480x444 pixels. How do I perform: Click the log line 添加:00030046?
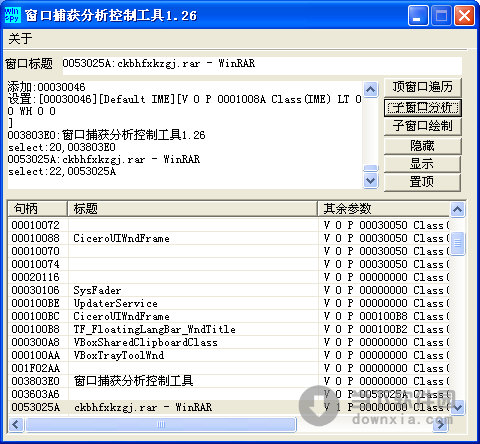point(46,87)
